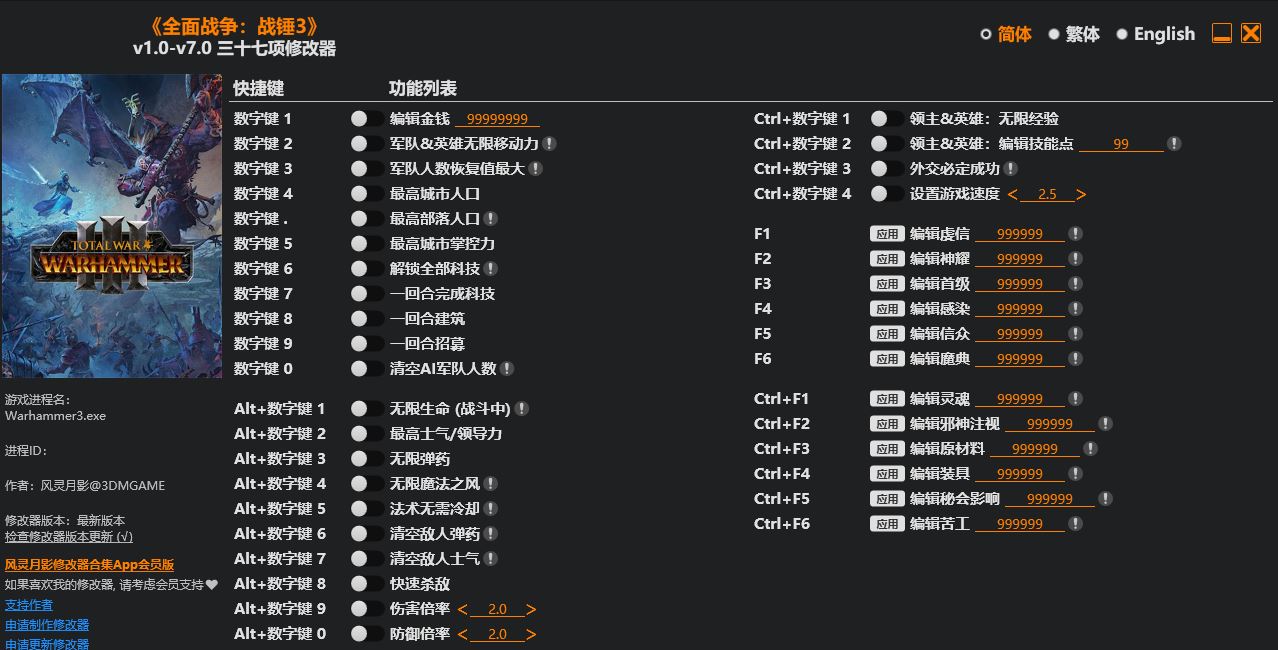Decrease 伤害倍率 with left arrow
This screenshot has width=1278, height=650.
[x=463, y=609]
